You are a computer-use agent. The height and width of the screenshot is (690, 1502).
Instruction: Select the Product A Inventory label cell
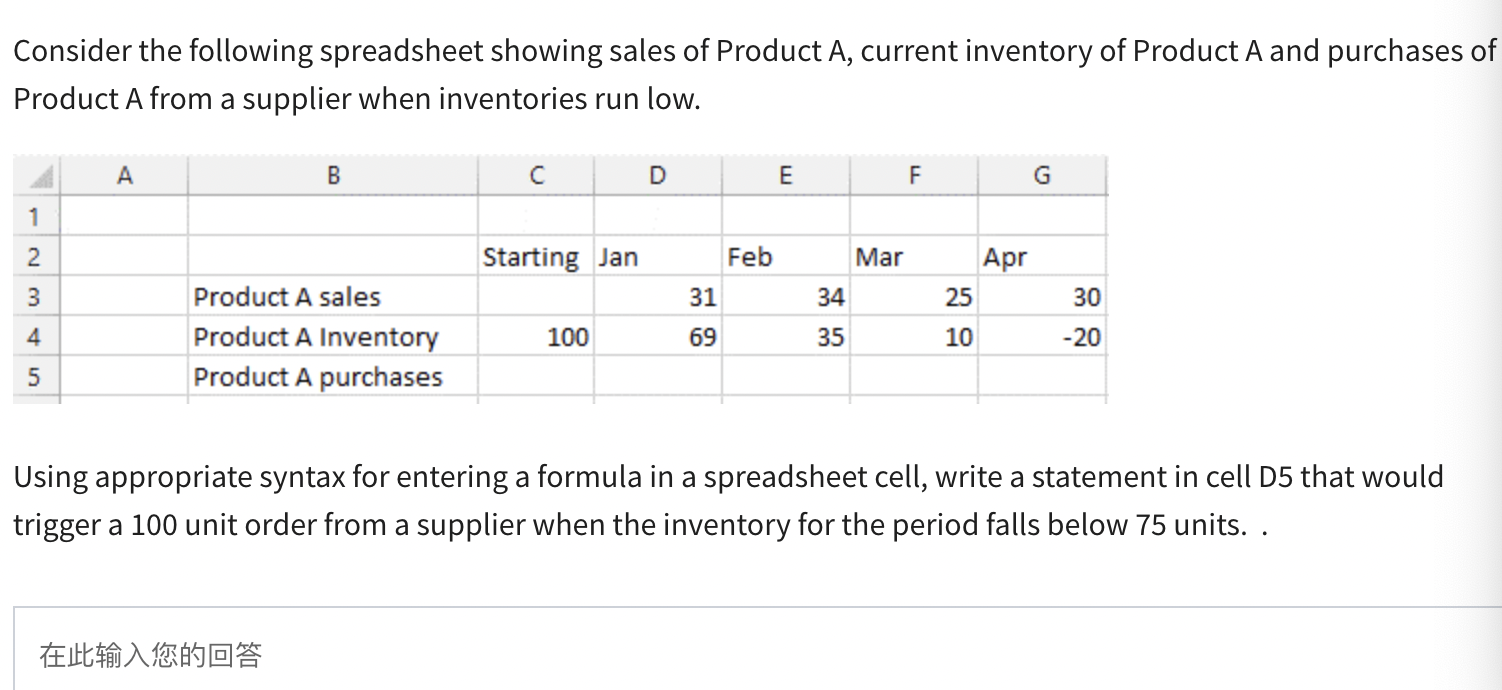click(x=315, y=337)
